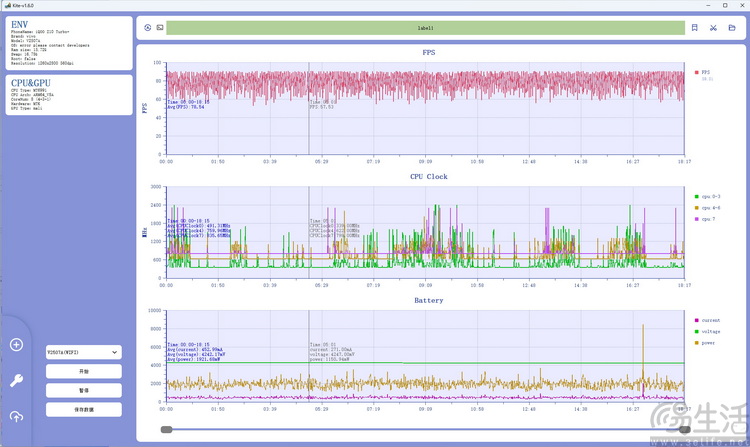This screenshot has width=750, height=447.
Task: Click the circular arrow icon left of label1
Action: pos(147,28)
